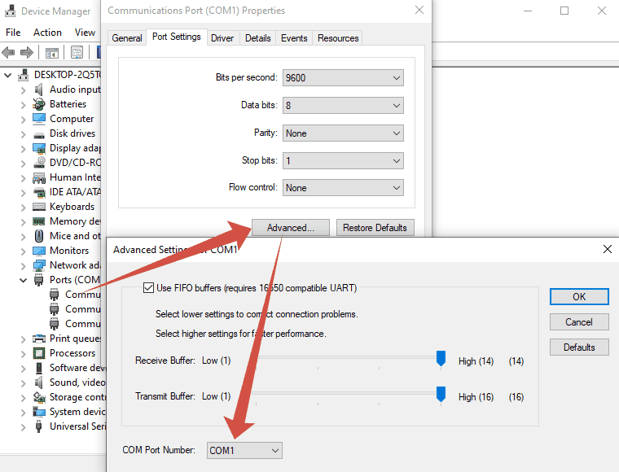Collapse the Ports (COM) tree node
Screen dimensions: 619x472
(x=23, y=280)
